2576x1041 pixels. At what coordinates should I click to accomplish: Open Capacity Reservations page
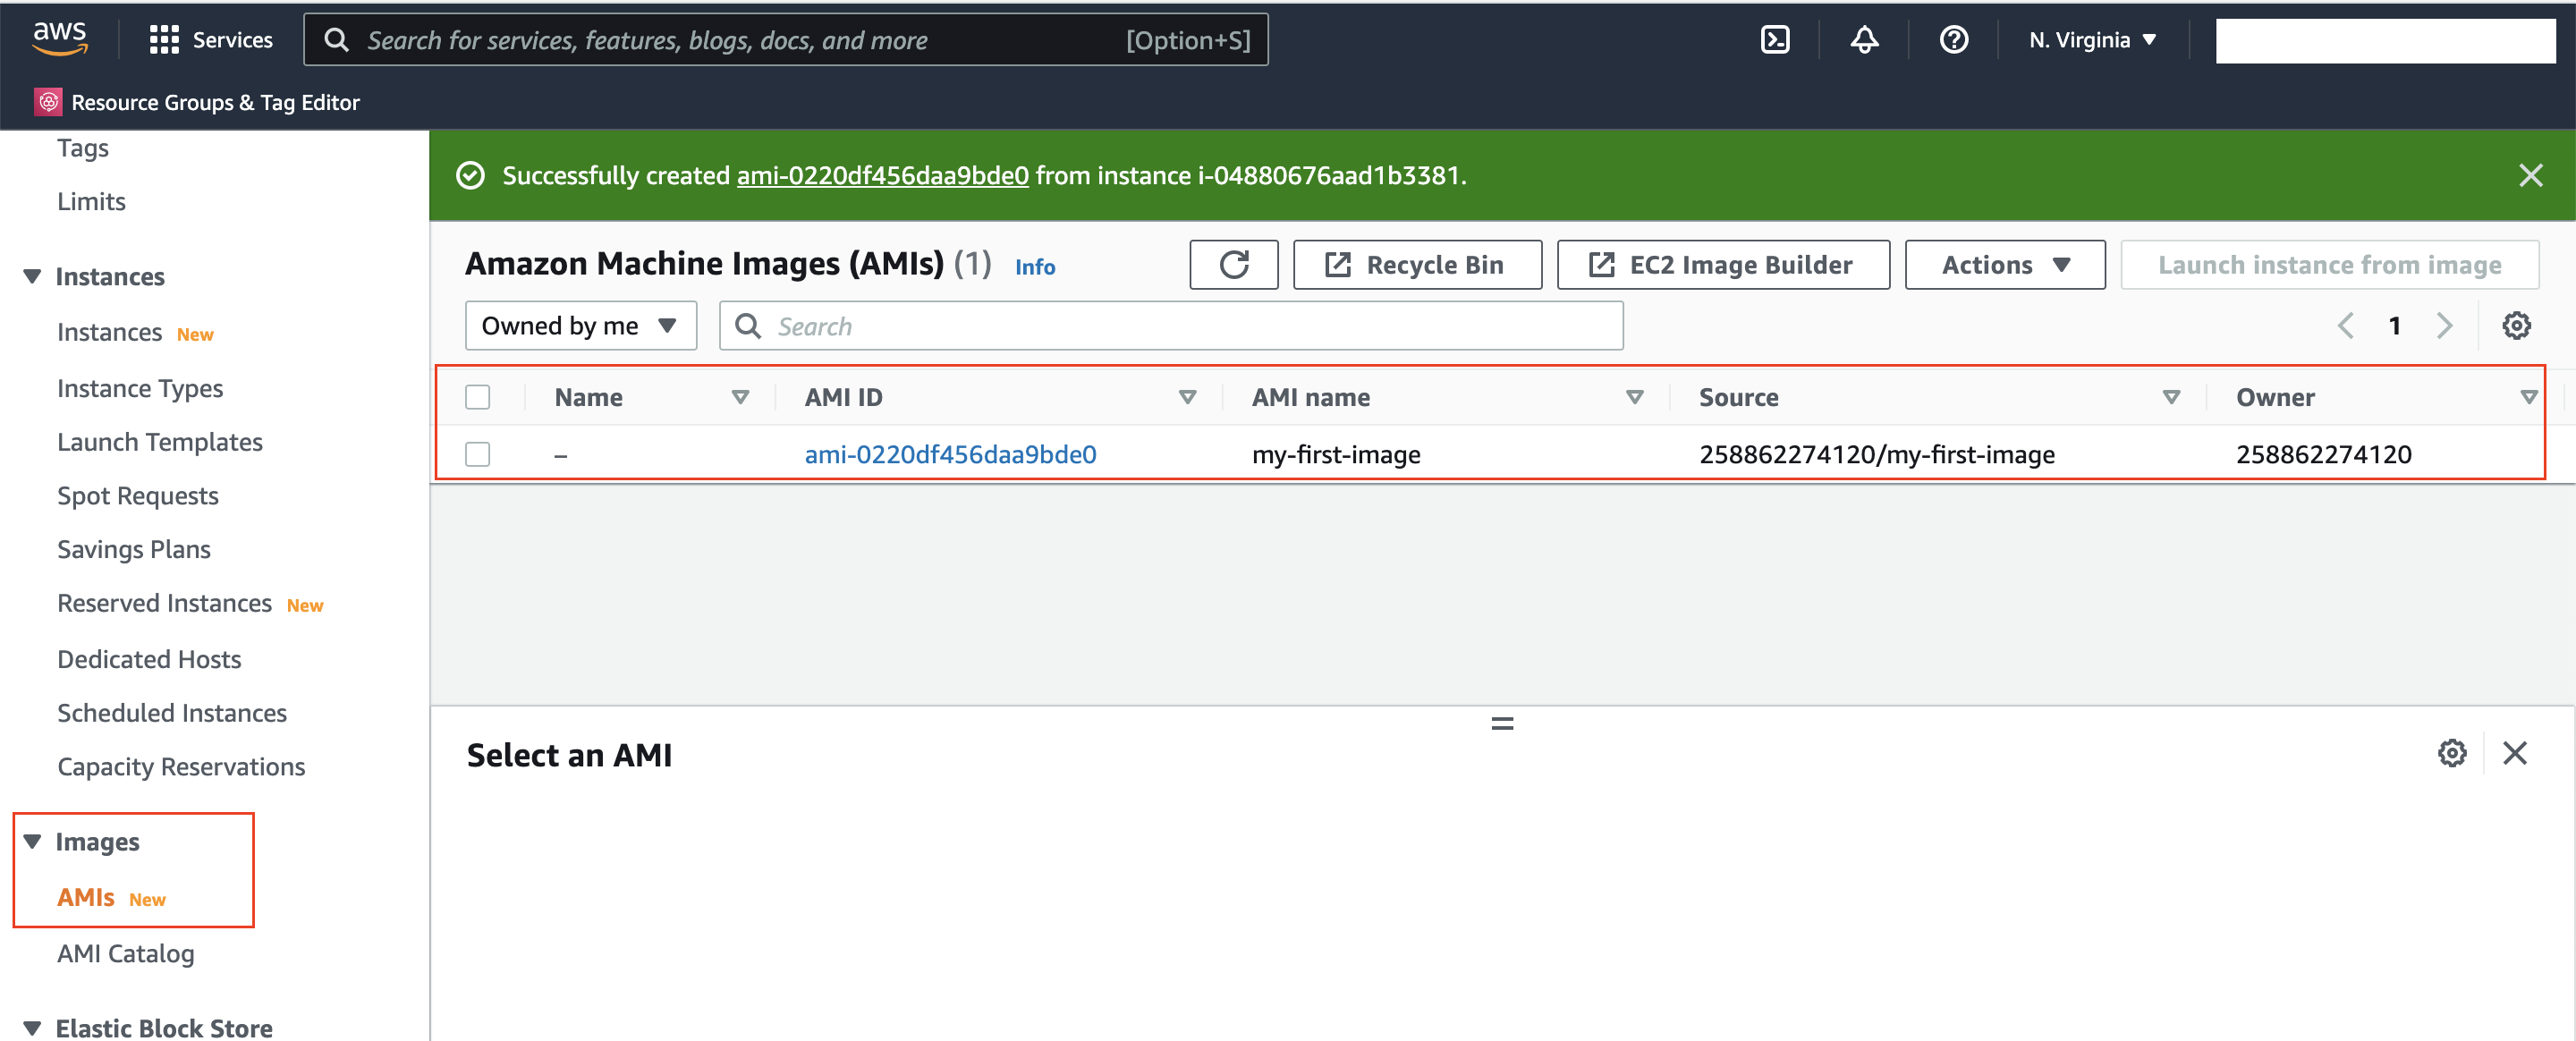181,767
